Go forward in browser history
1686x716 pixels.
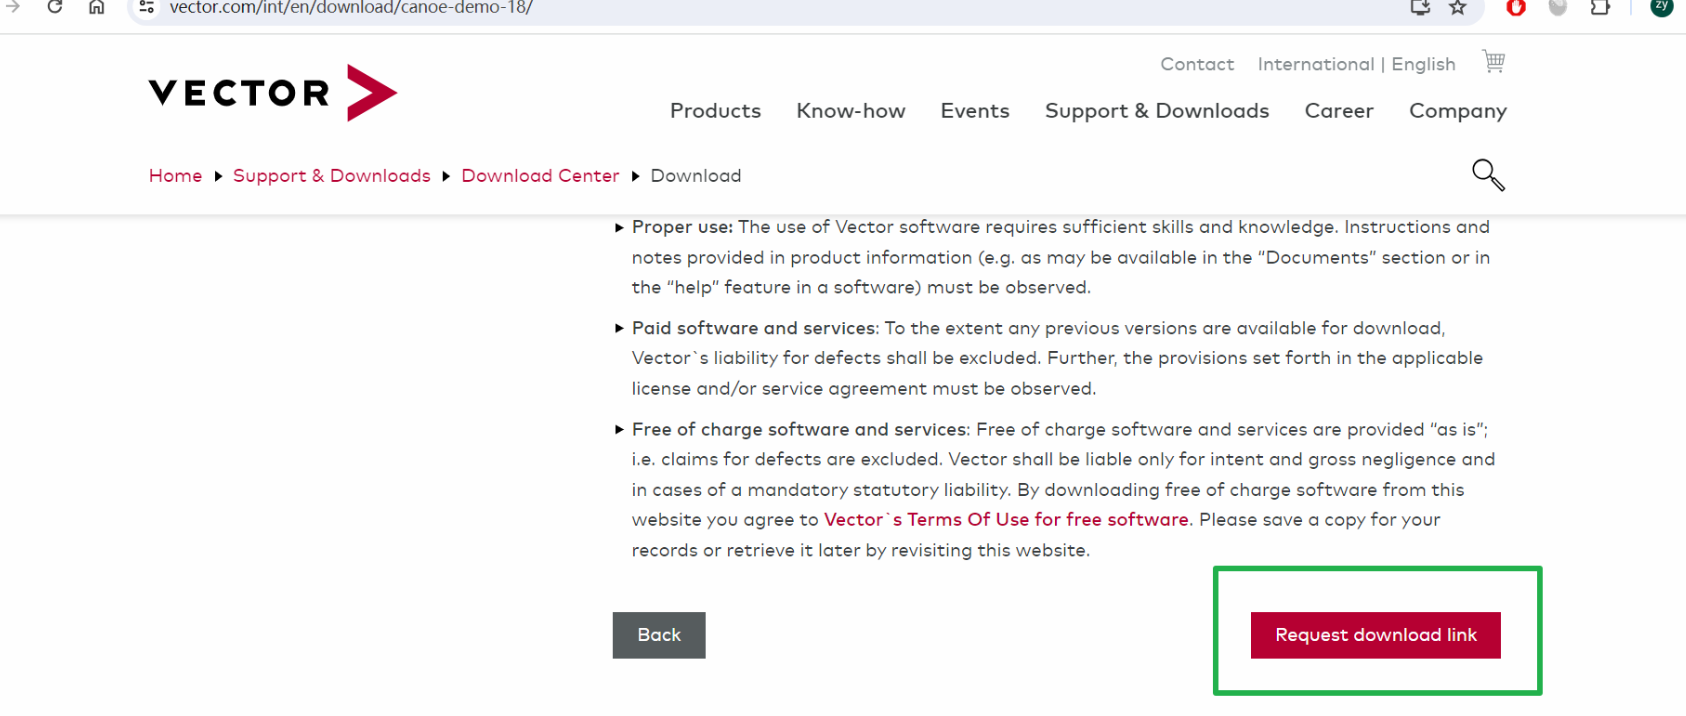[13, 7]
